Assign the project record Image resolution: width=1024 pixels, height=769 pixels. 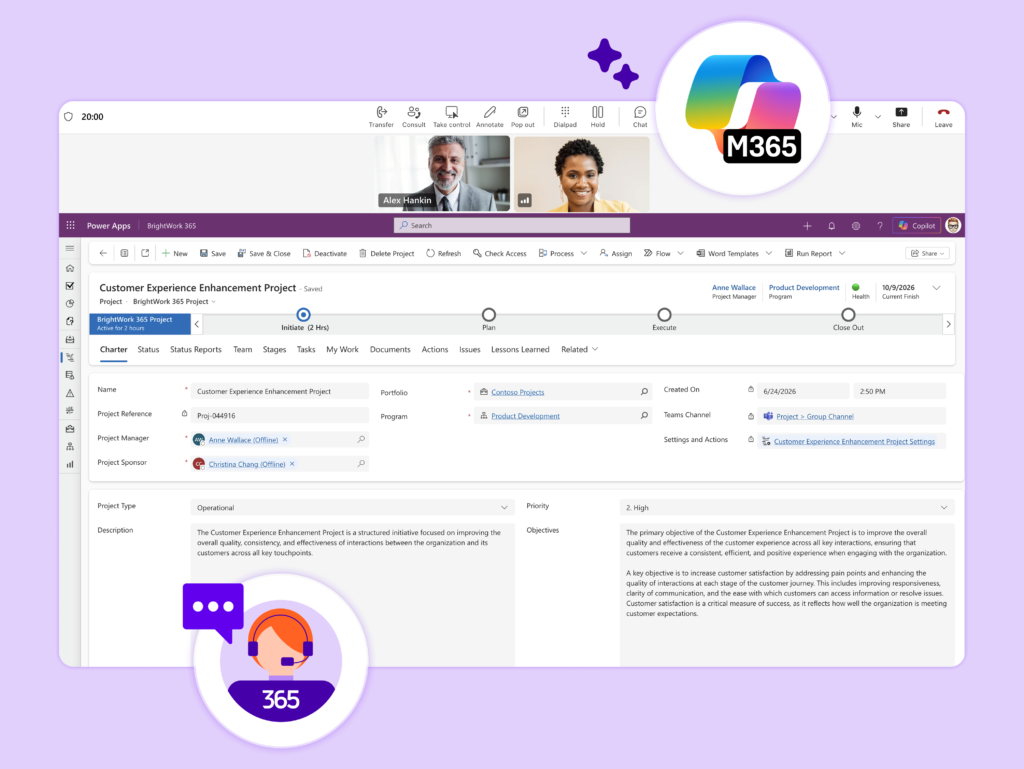coord(615,253)
